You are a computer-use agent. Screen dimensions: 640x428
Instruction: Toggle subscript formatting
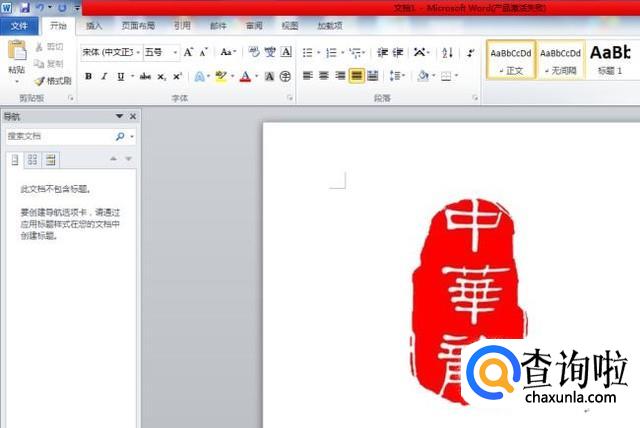click(x=162, y=76)
